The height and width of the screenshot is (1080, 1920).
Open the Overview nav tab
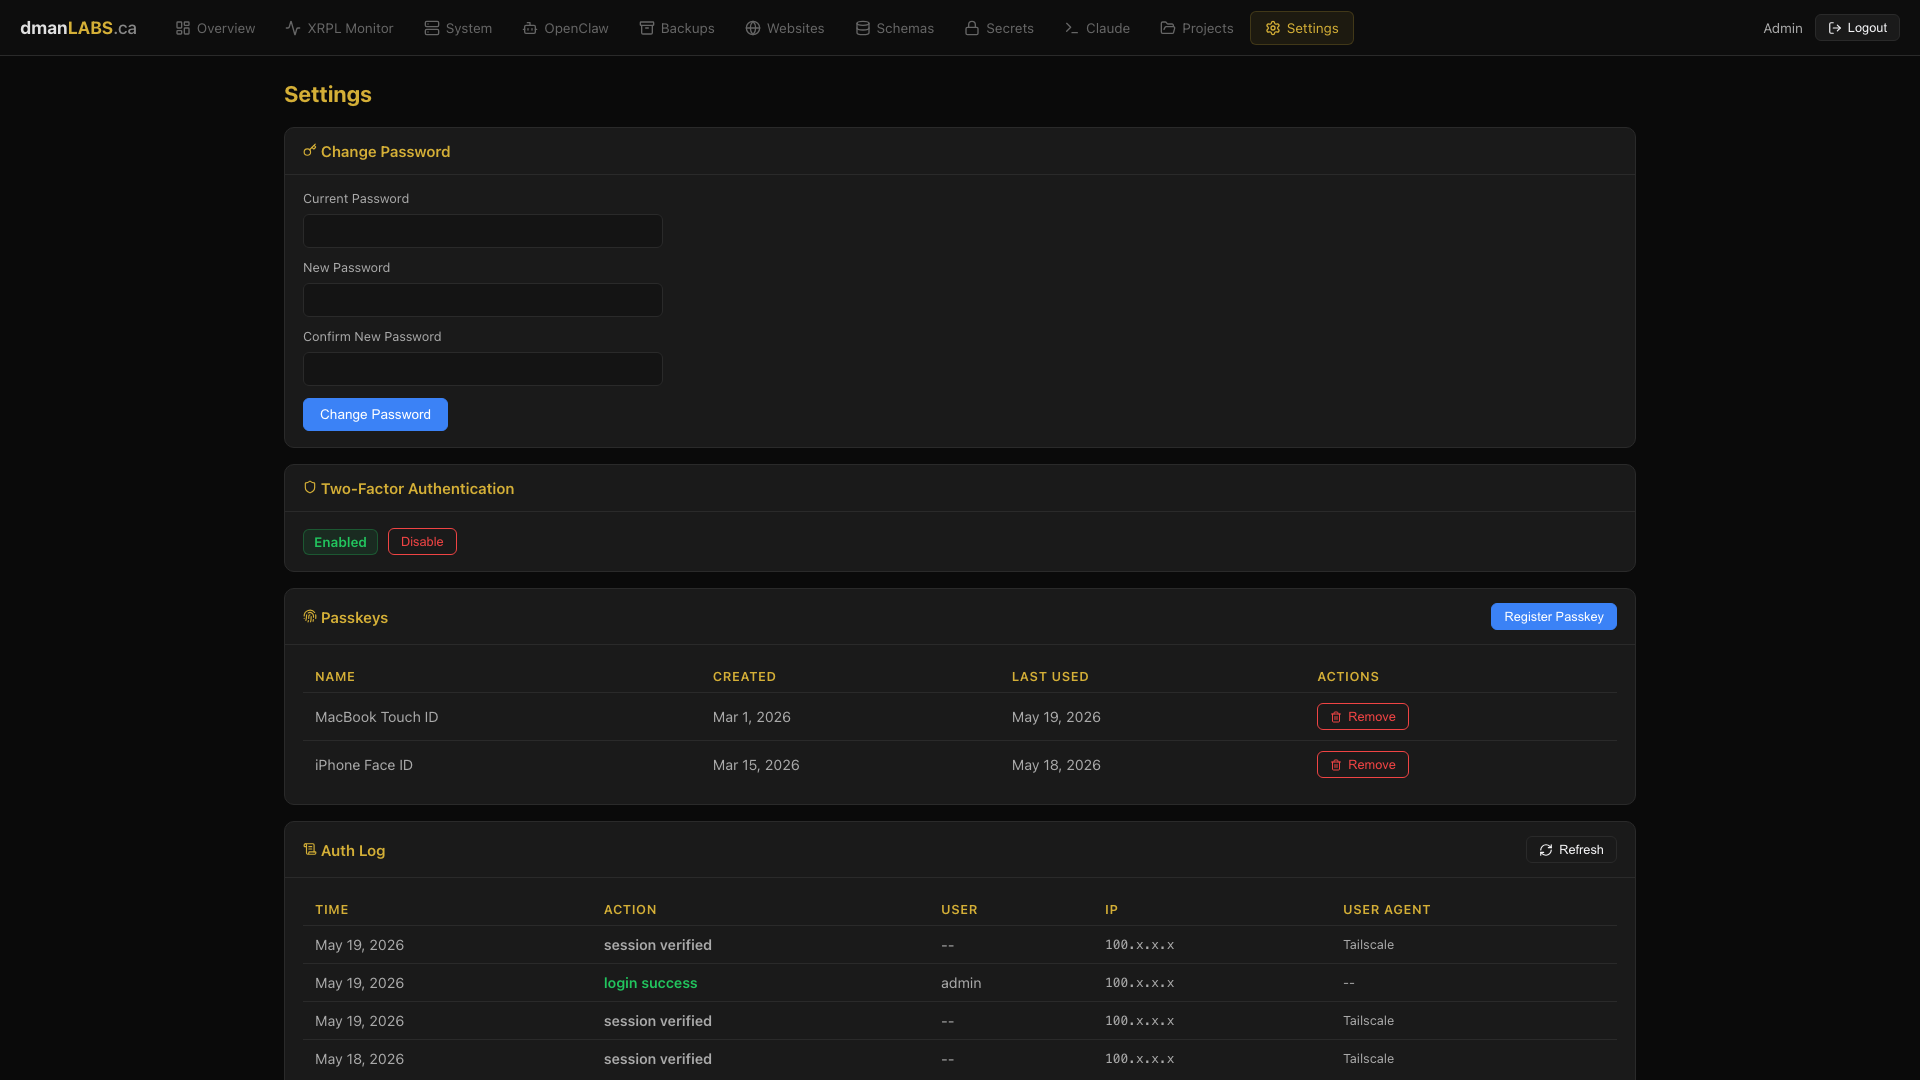point(215,28)
